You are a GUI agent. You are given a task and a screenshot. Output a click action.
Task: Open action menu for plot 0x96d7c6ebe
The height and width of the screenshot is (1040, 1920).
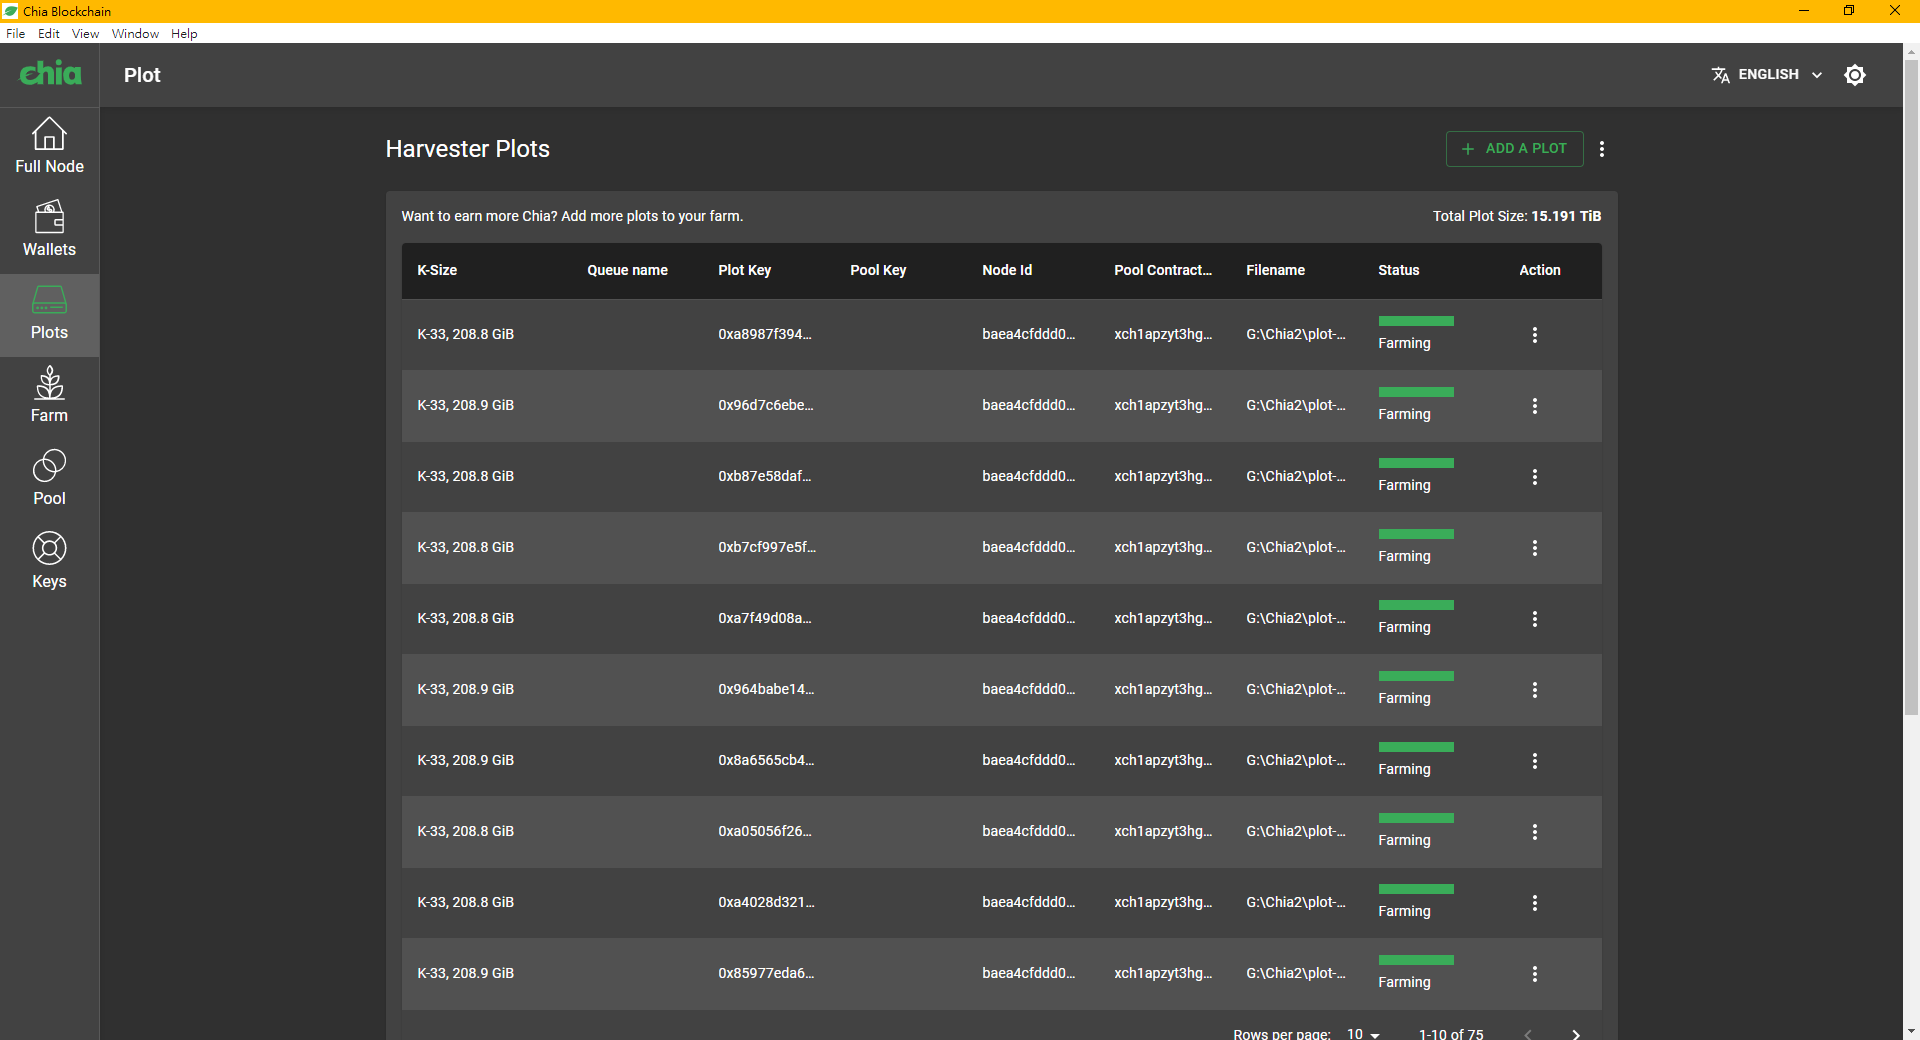(1535, 406)
